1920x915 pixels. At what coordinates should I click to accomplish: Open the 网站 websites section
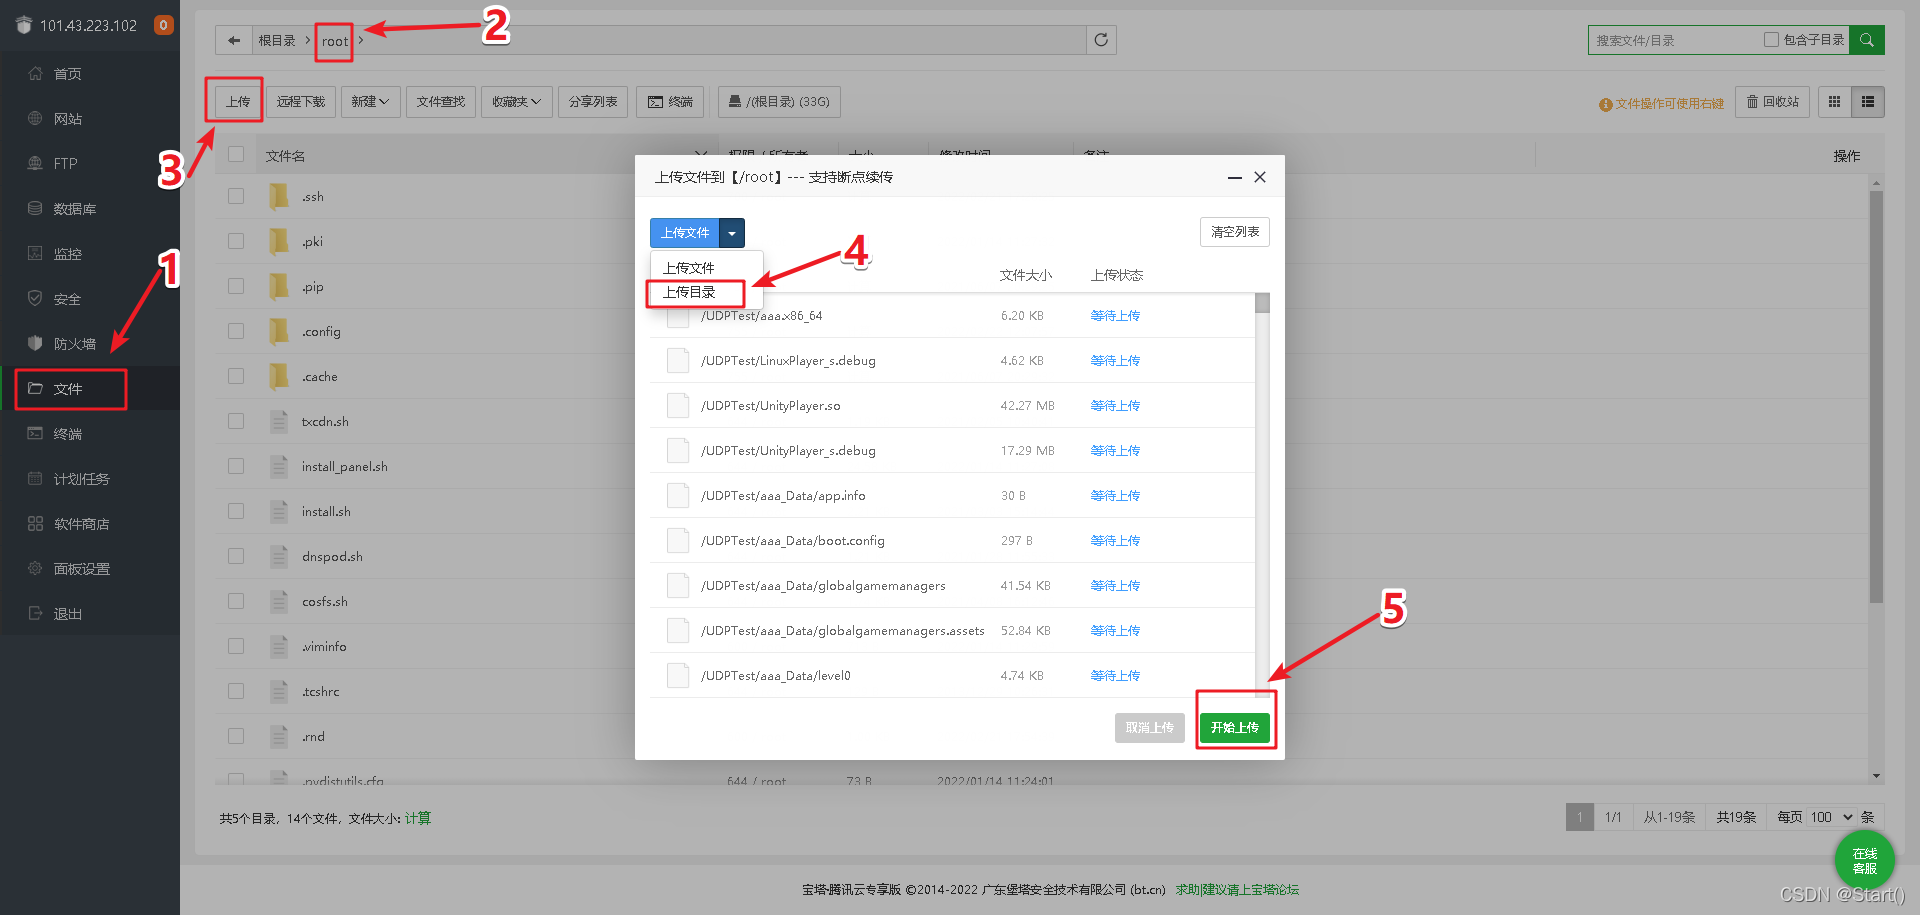pyautogui.click(x=68, y=119)
